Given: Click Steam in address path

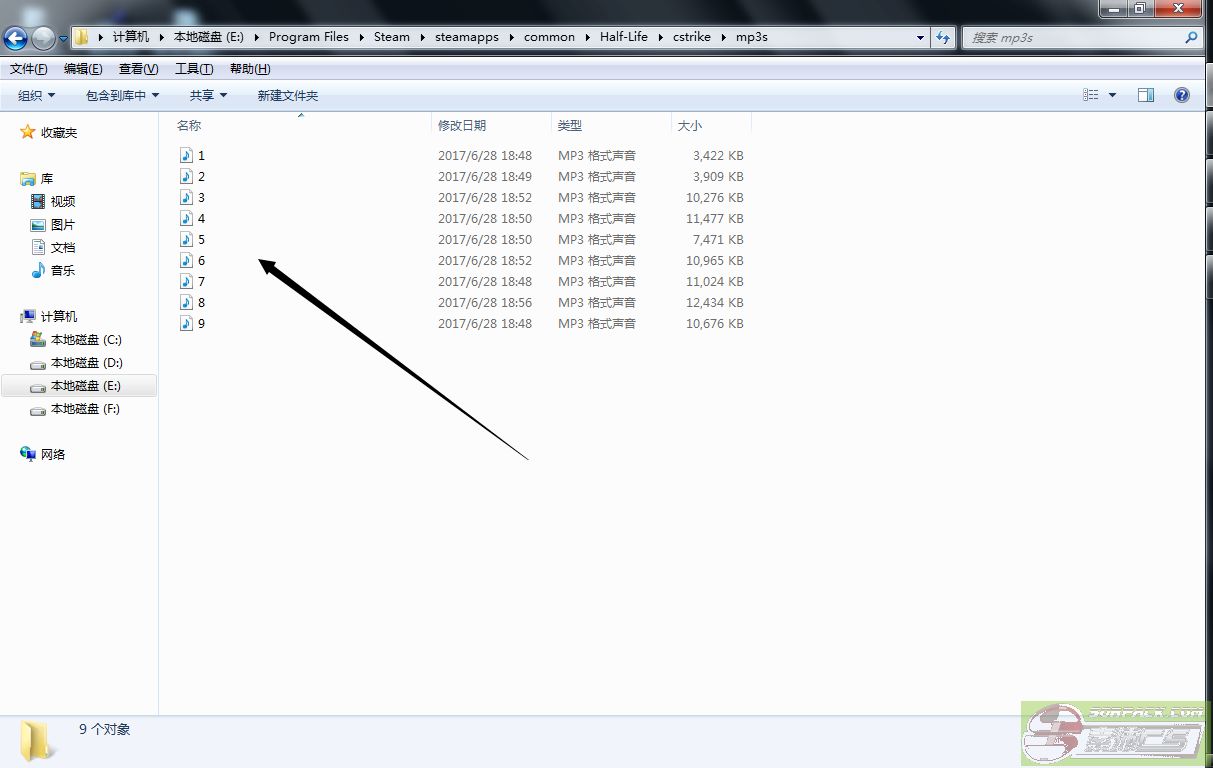Looking at the screenshot, I should click(x=392, y=37).
